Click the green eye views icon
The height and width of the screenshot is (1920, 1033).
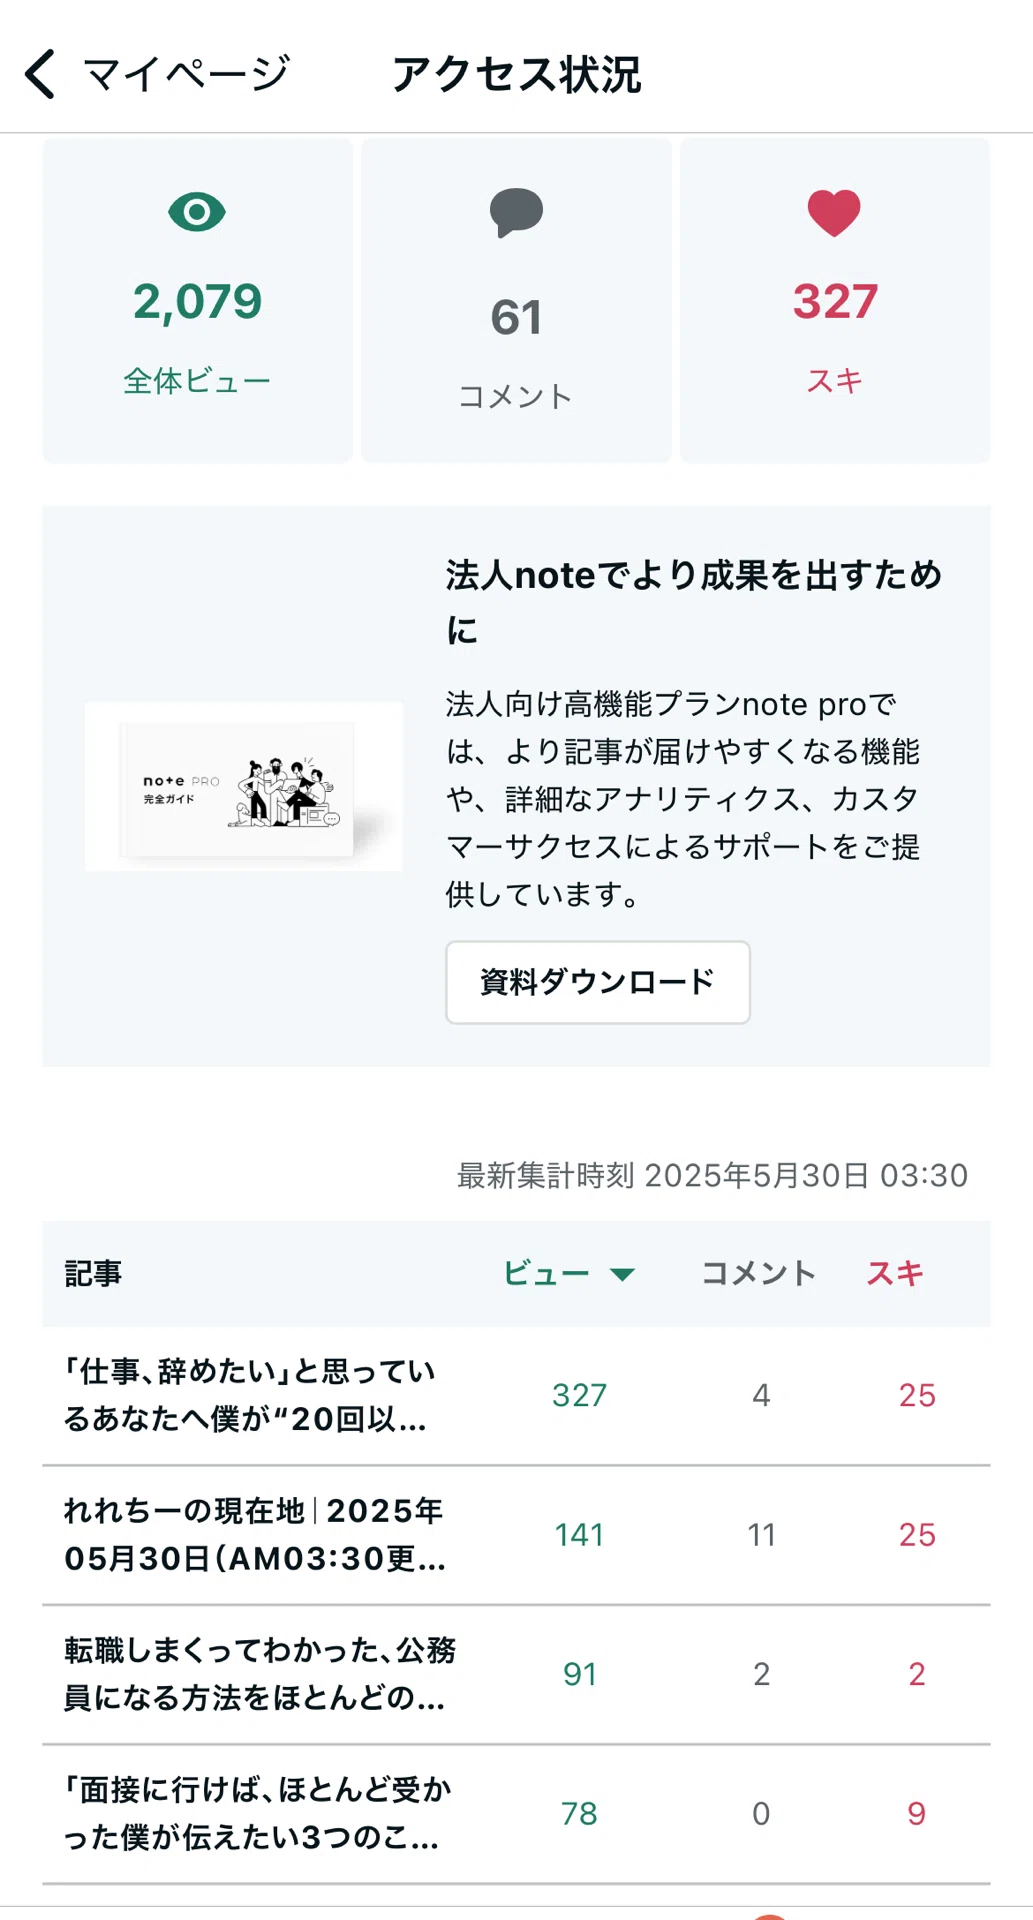[x=197, y=212]
